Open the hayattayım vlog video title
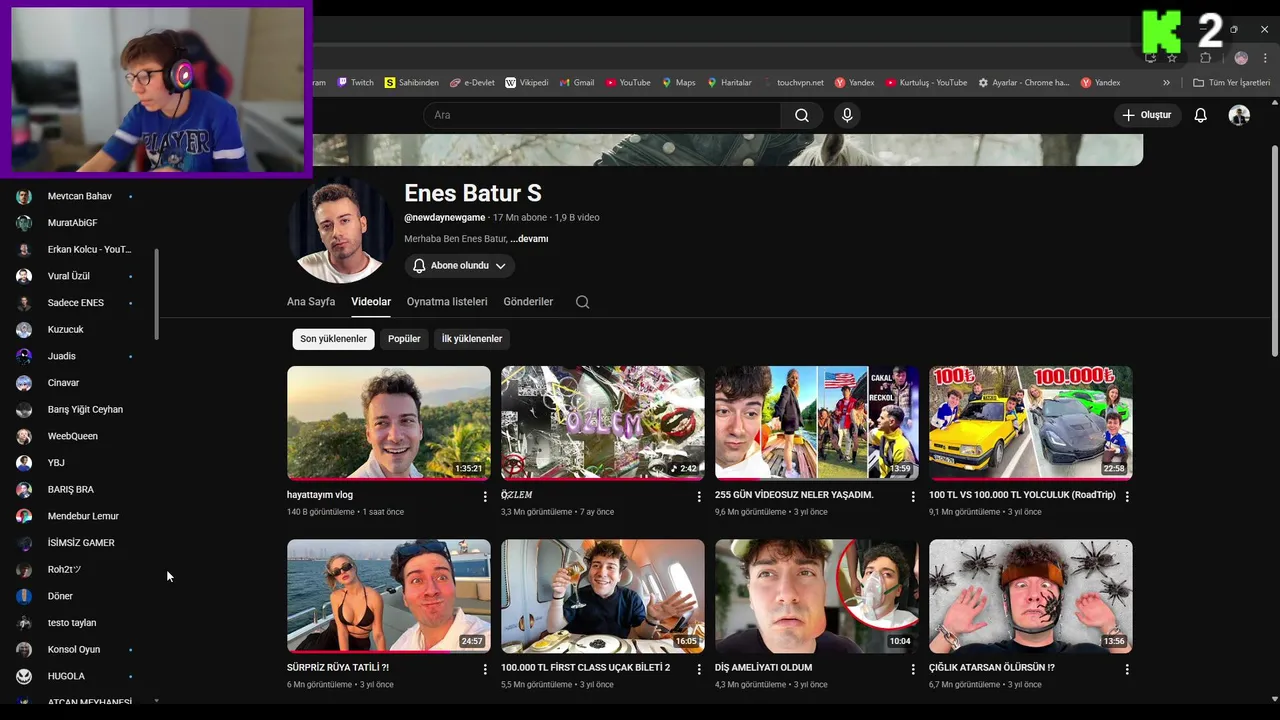 tap(320, 495)
